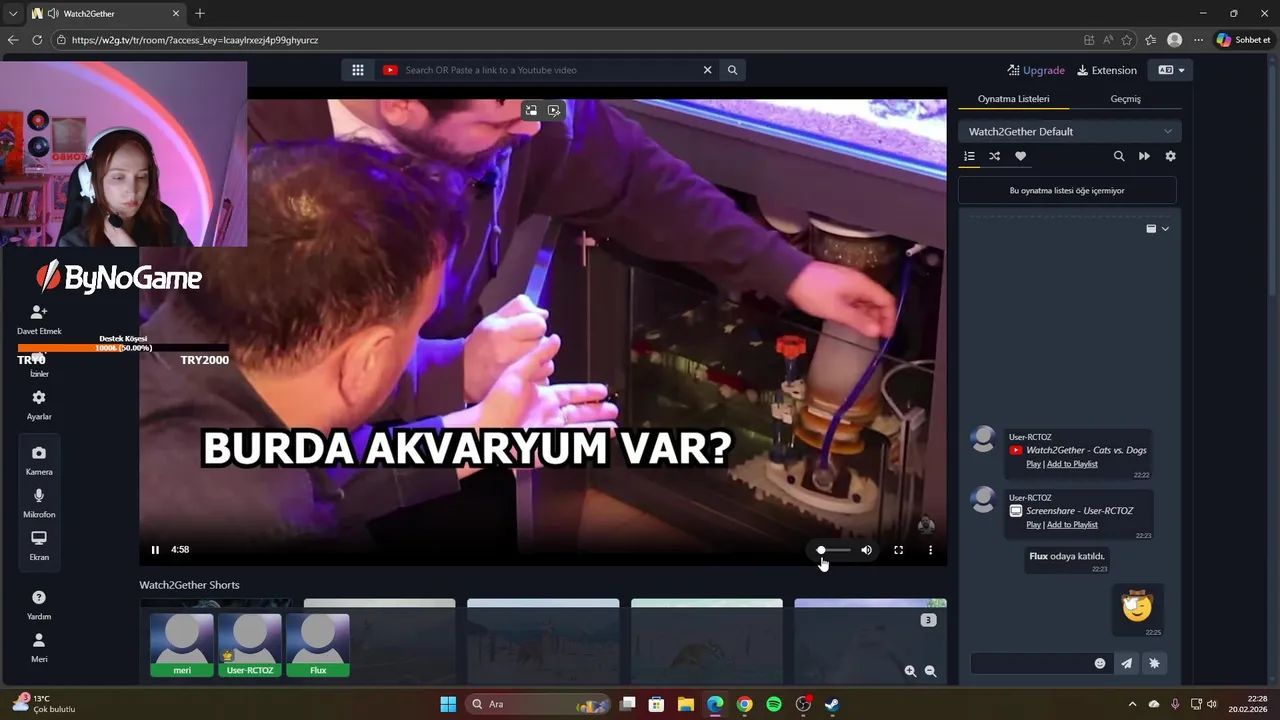Open the favorites heart tab in playlist
Image resolution: width=1280 pixels, height=720 pixels.
[1020, 156]
